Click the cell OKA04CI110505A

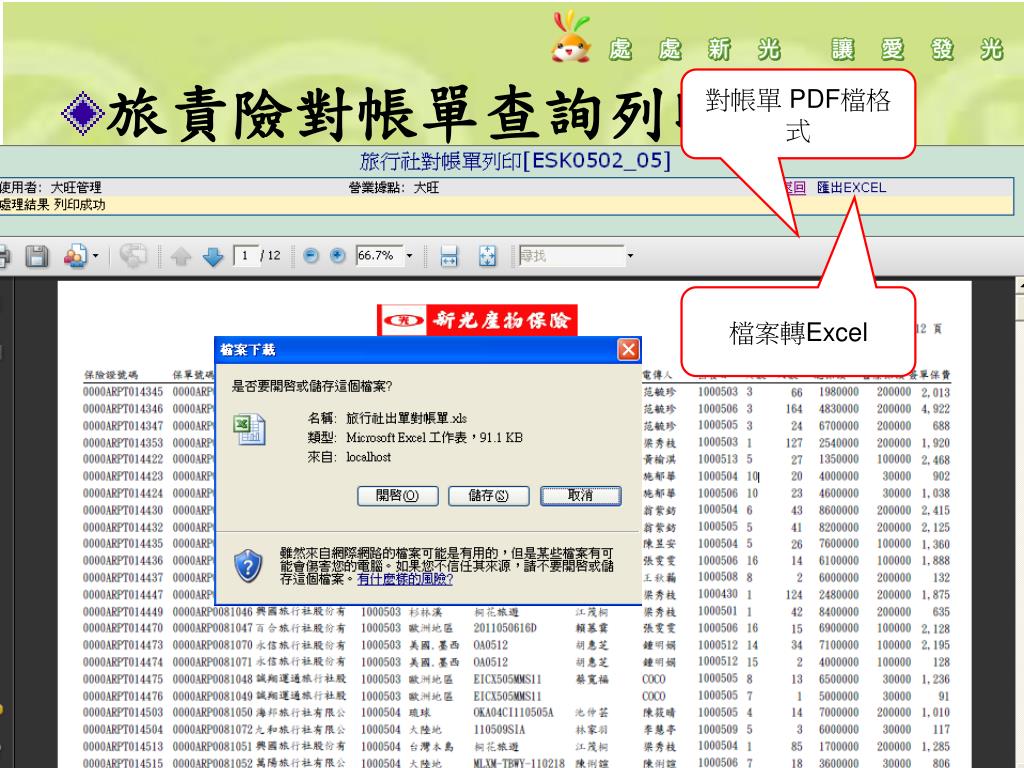coord(513,712)
